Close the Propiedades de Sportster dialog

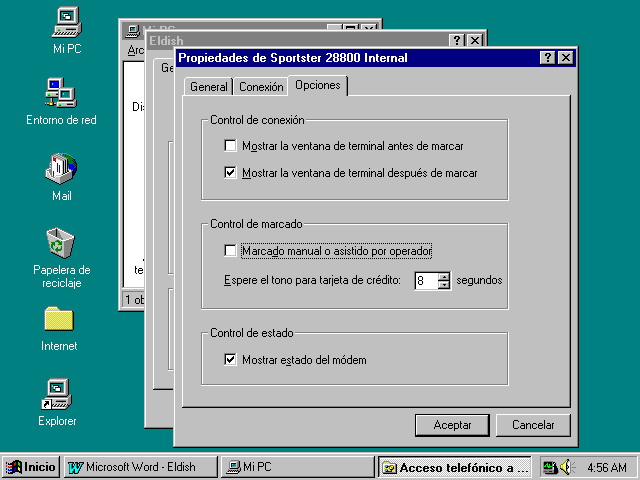[566, 58]
